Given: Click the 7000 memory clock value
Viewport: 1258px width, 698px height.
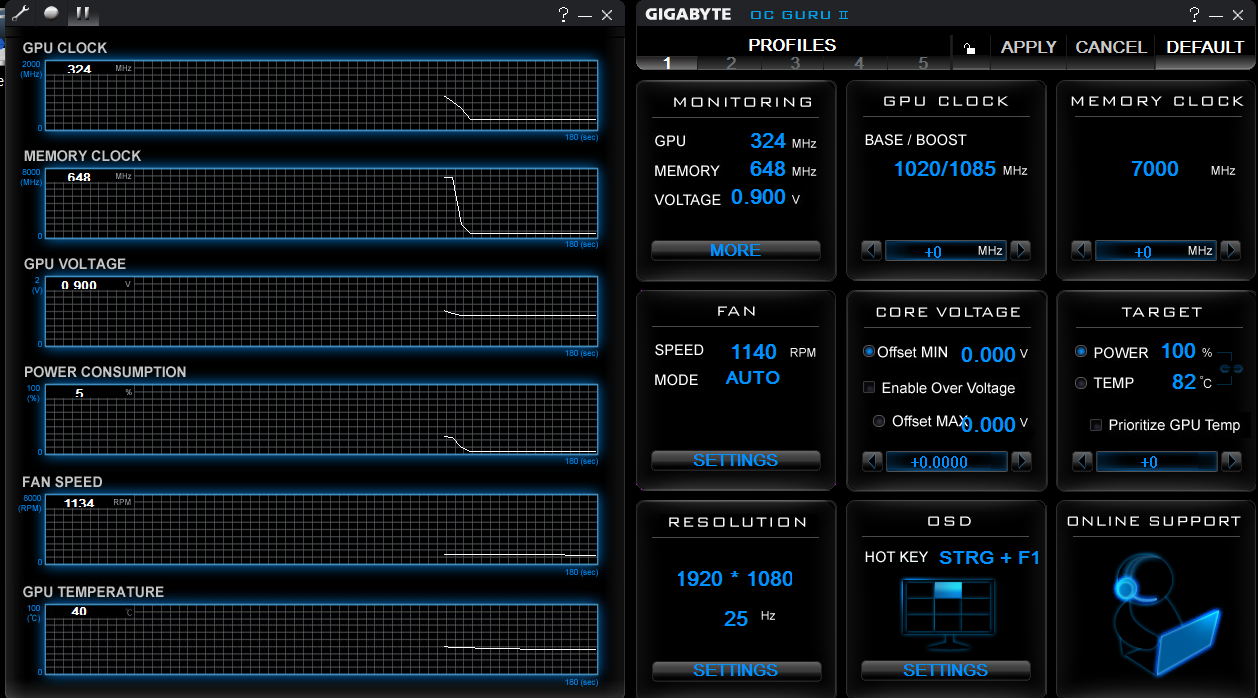Looking at the screenshot, I should pyautogui.click(x=1155, y=169).
